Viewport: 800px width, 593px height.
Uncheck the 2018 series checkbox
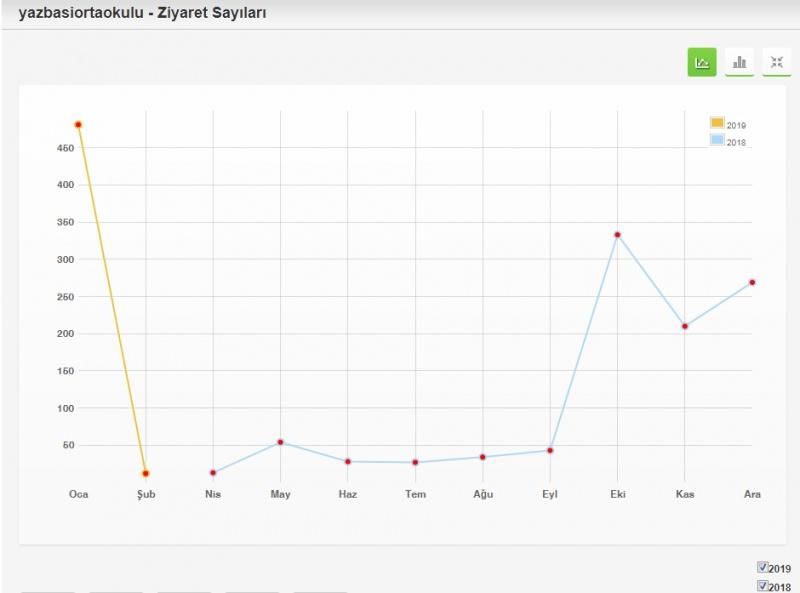coord(763,586)
